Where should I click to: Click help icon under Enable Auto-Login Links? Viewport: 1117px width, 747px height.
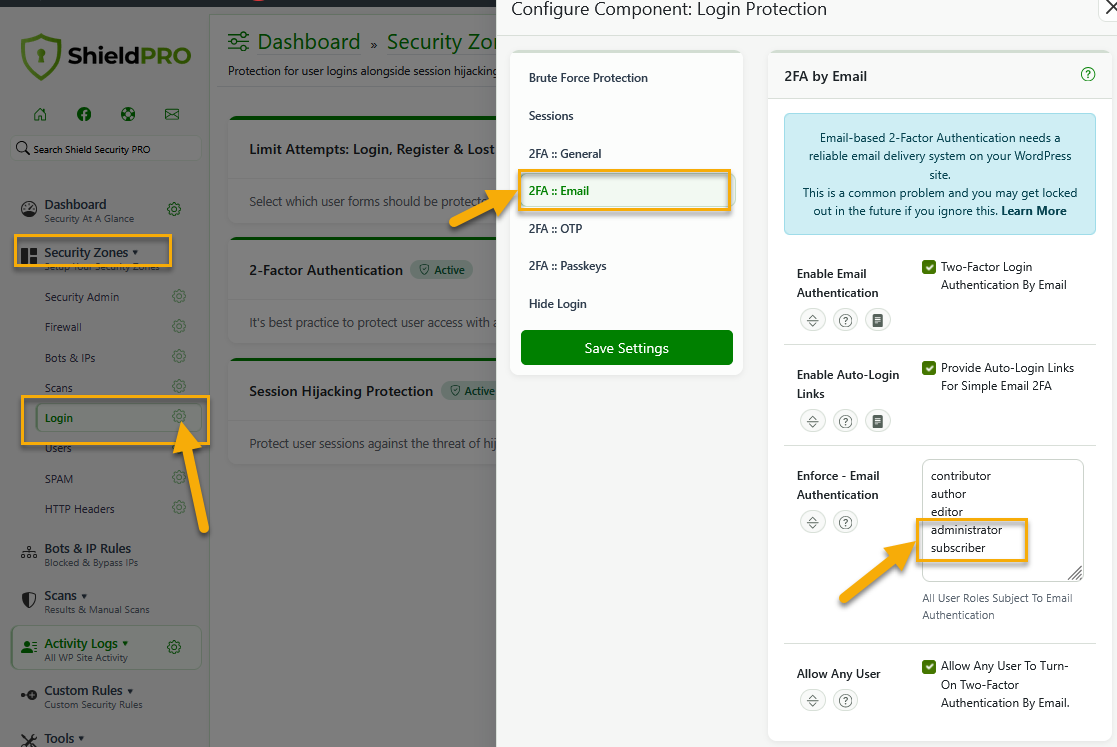[x=845, y=421]
